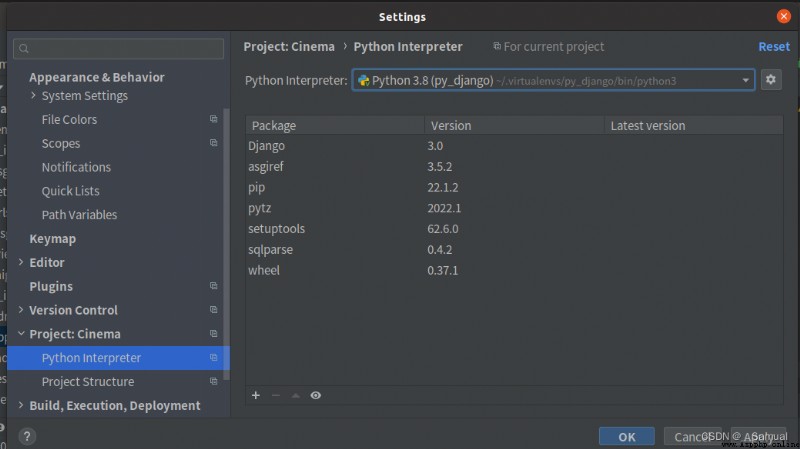Select the wheel package row
The image size is (800, 449).
514,270
